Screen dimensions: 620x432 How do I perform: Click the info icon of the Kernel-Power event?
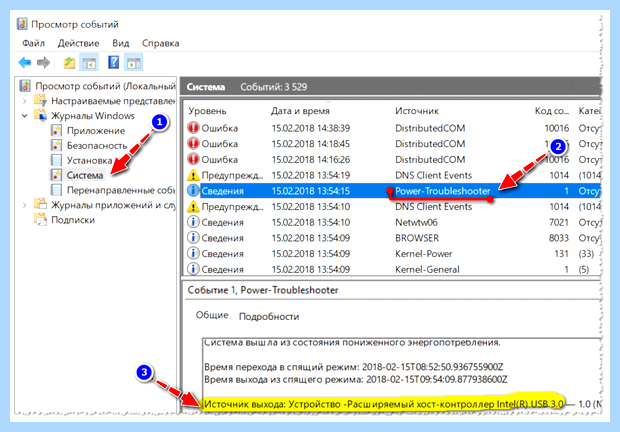193,253
